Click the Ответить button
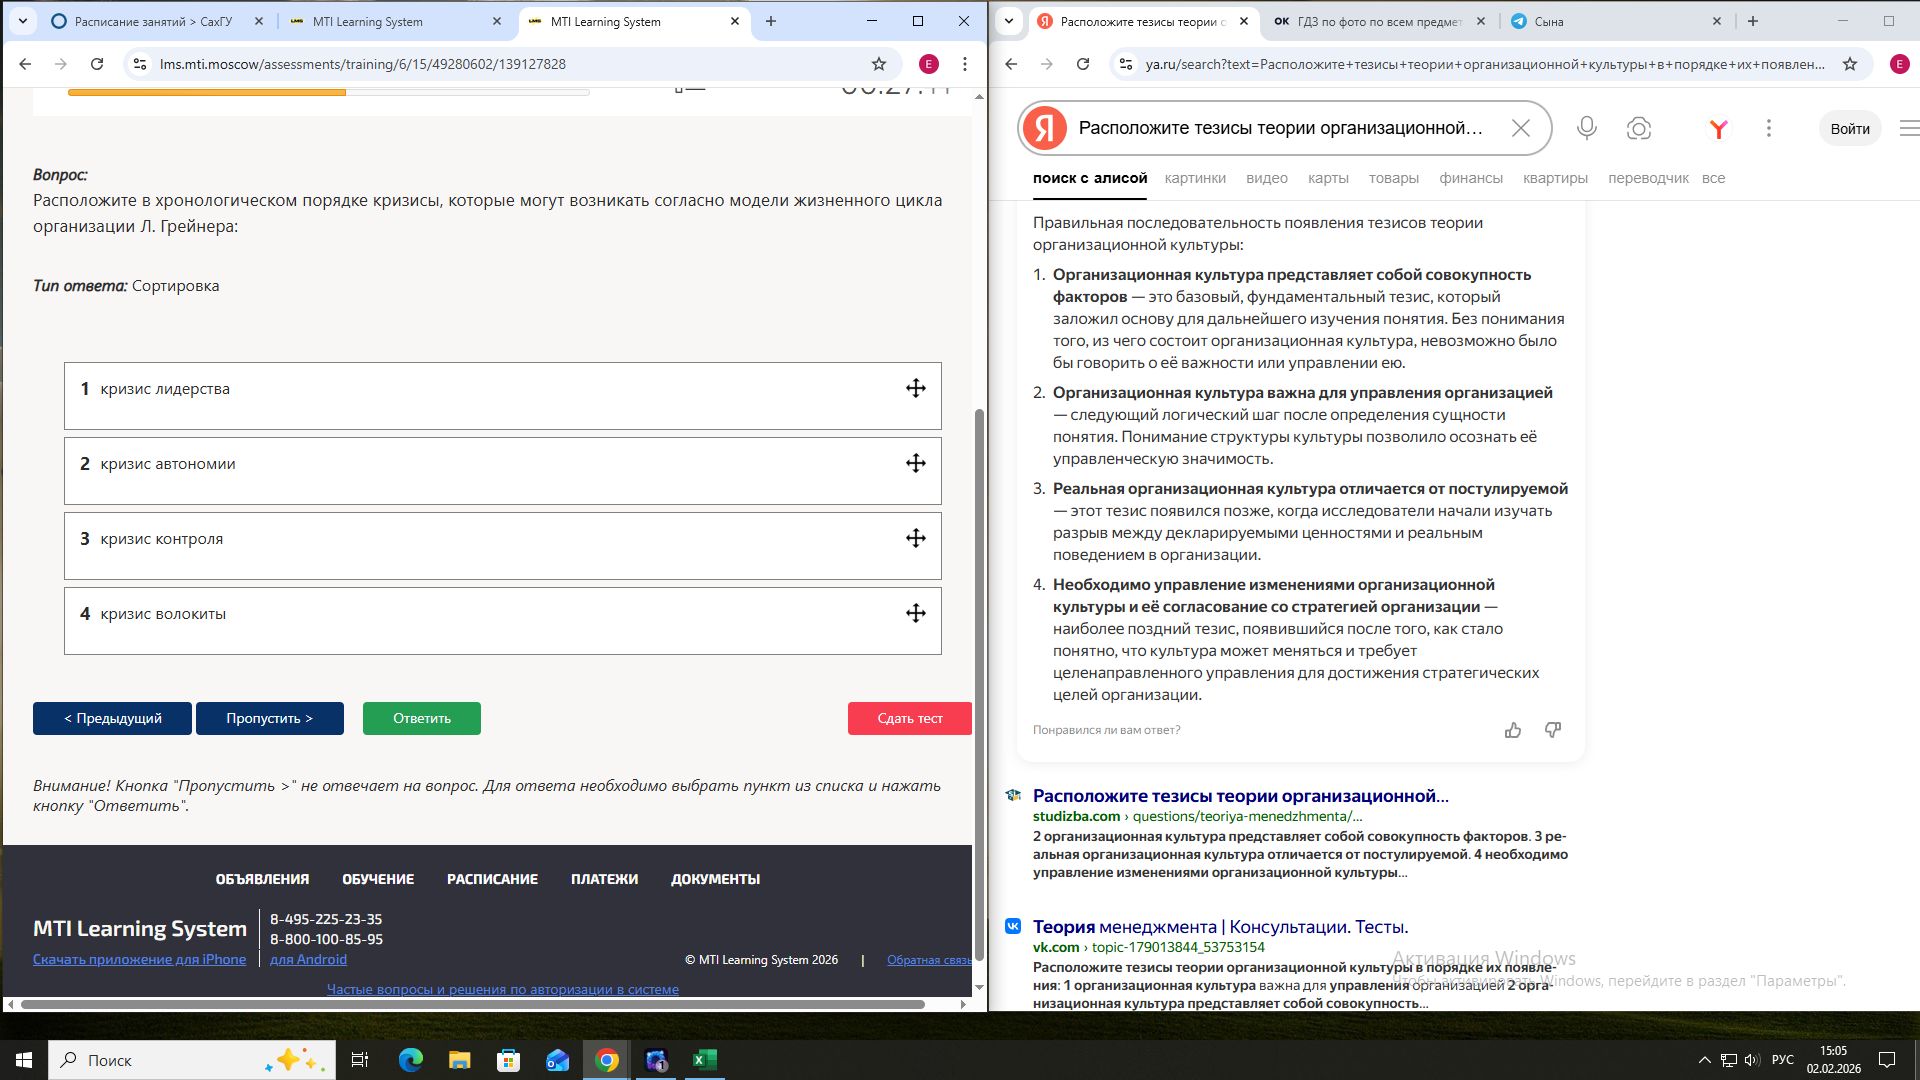Viewport: 1920px width, 1080px height. [x=422, y=718]
